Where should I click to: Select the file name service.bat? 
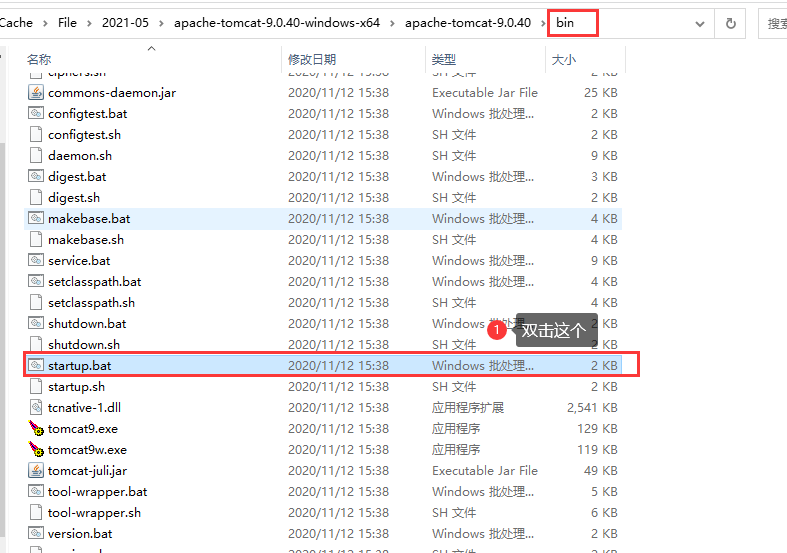pos(79,260)
